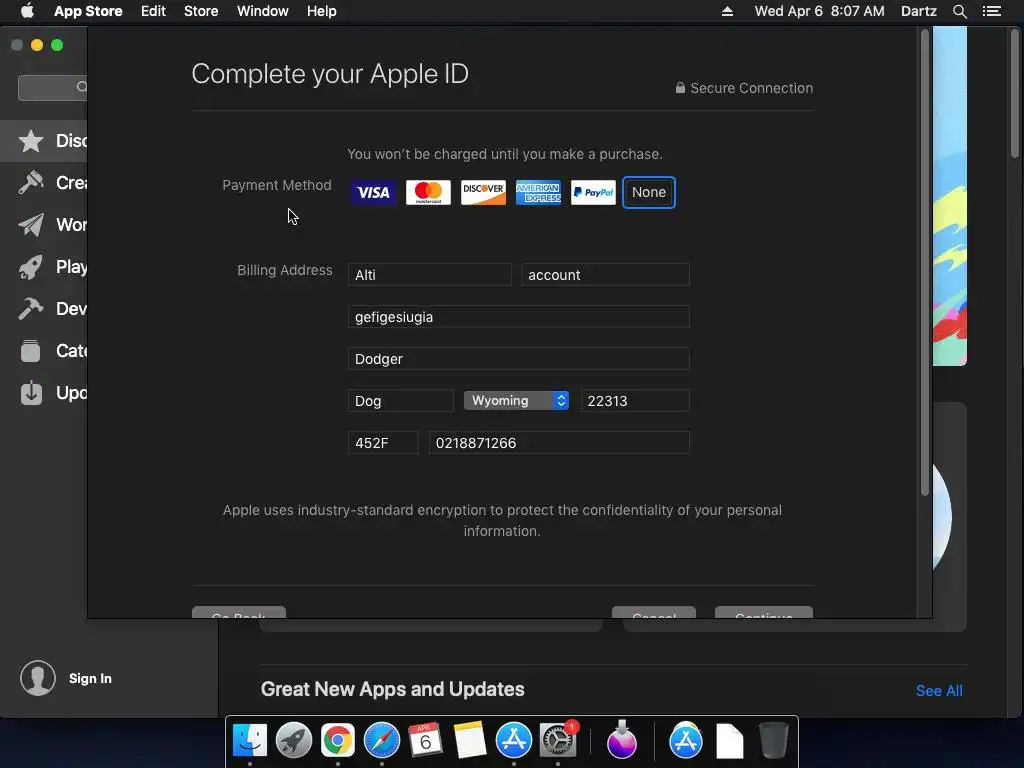Image resolution: width=1024 pixels, height=768 pixels.
Task: Open App Store icon with running indicator
Action: pos(513,741)
